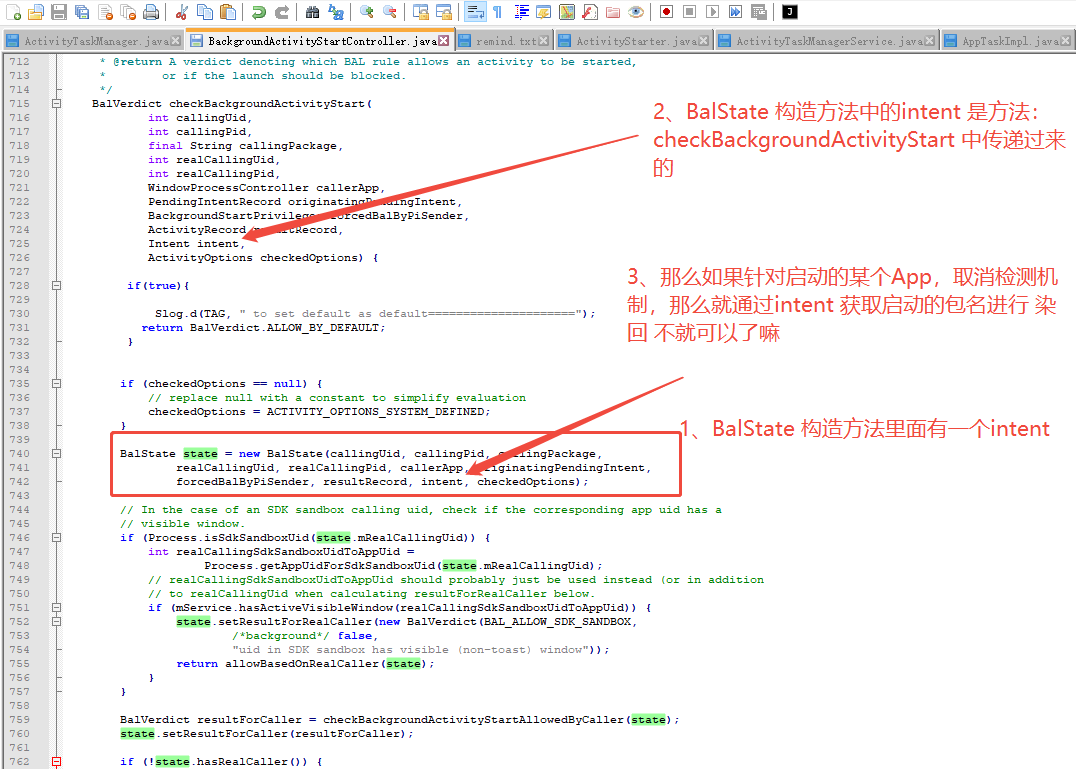Close all documents via toolbar
Viewport: 1076px width, 769px height.
pos(128,12)
